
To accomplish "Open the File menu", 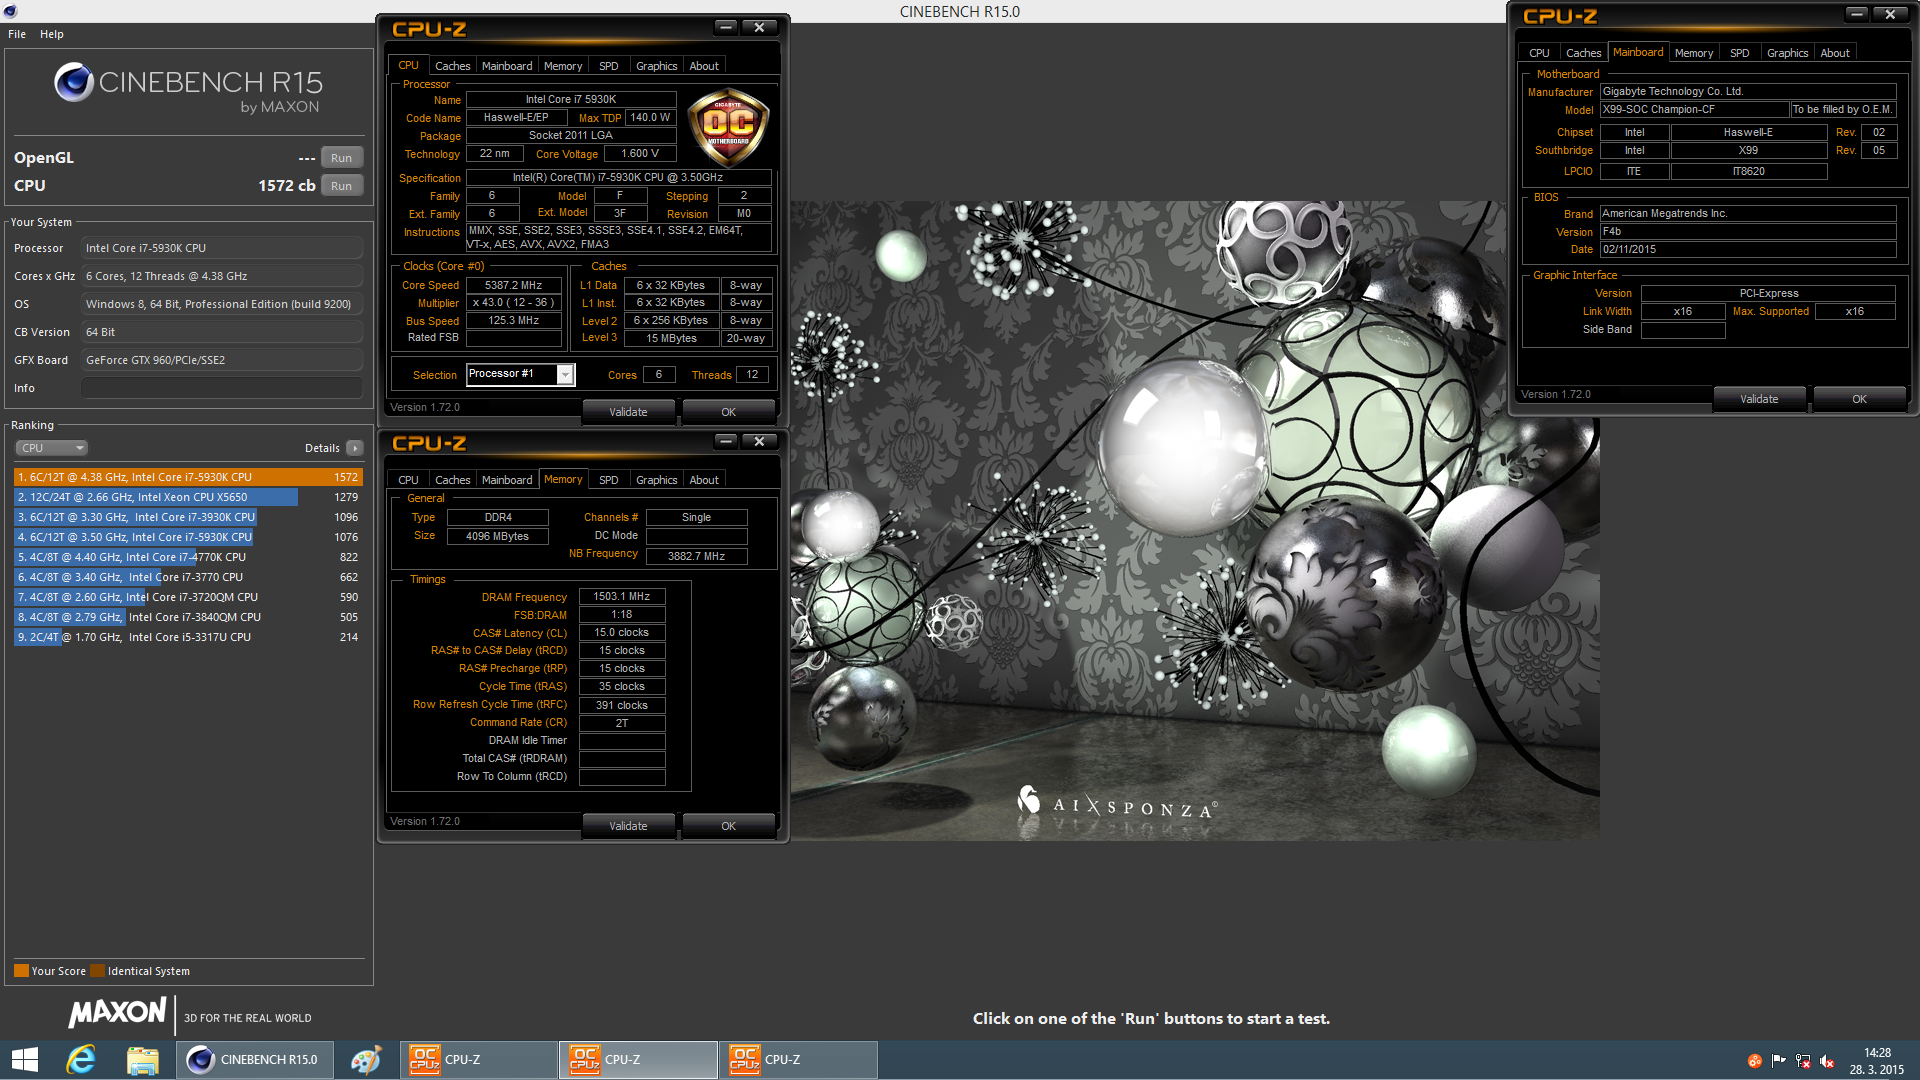I will 17,34.
